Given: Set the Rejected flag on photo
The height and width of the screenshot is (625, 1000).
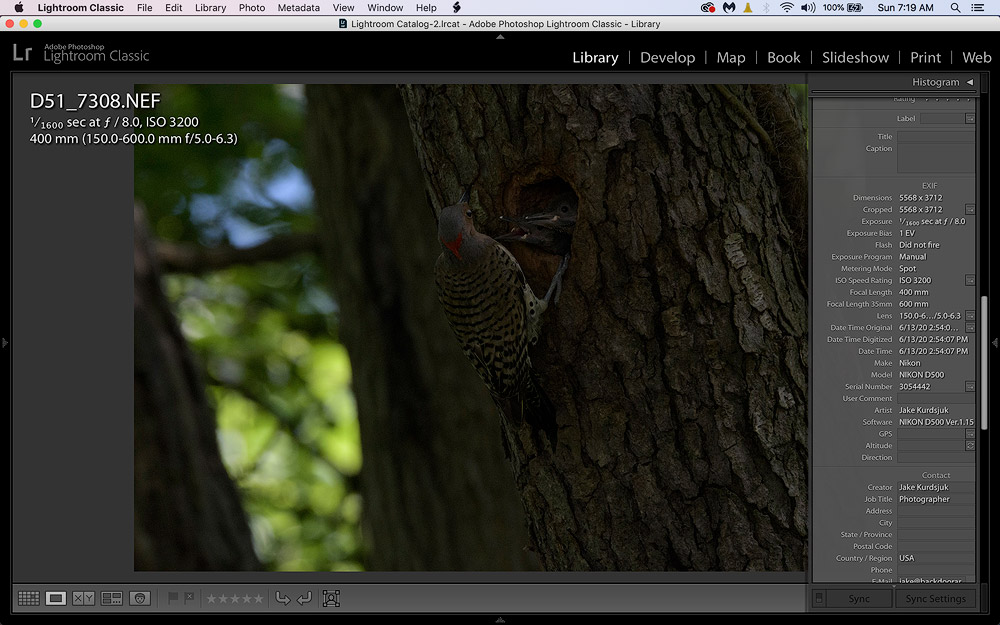Looking at the screenshot, I should tap(189, 598).
